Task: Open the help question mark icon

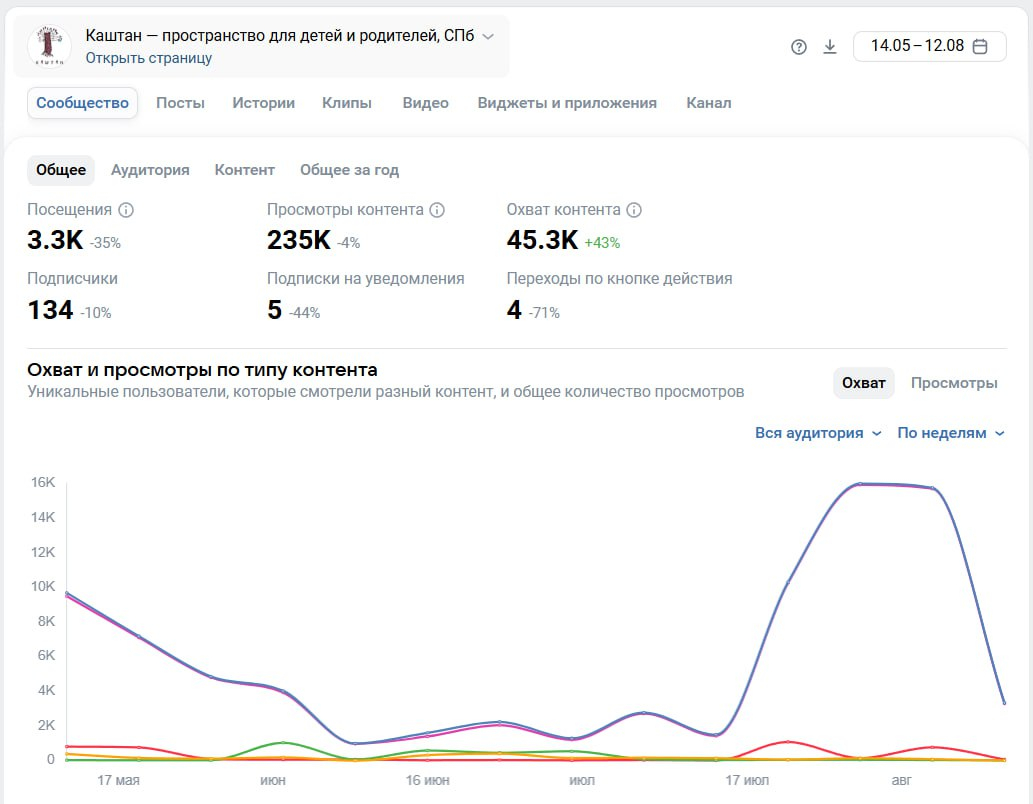Action: click(798, 47)
